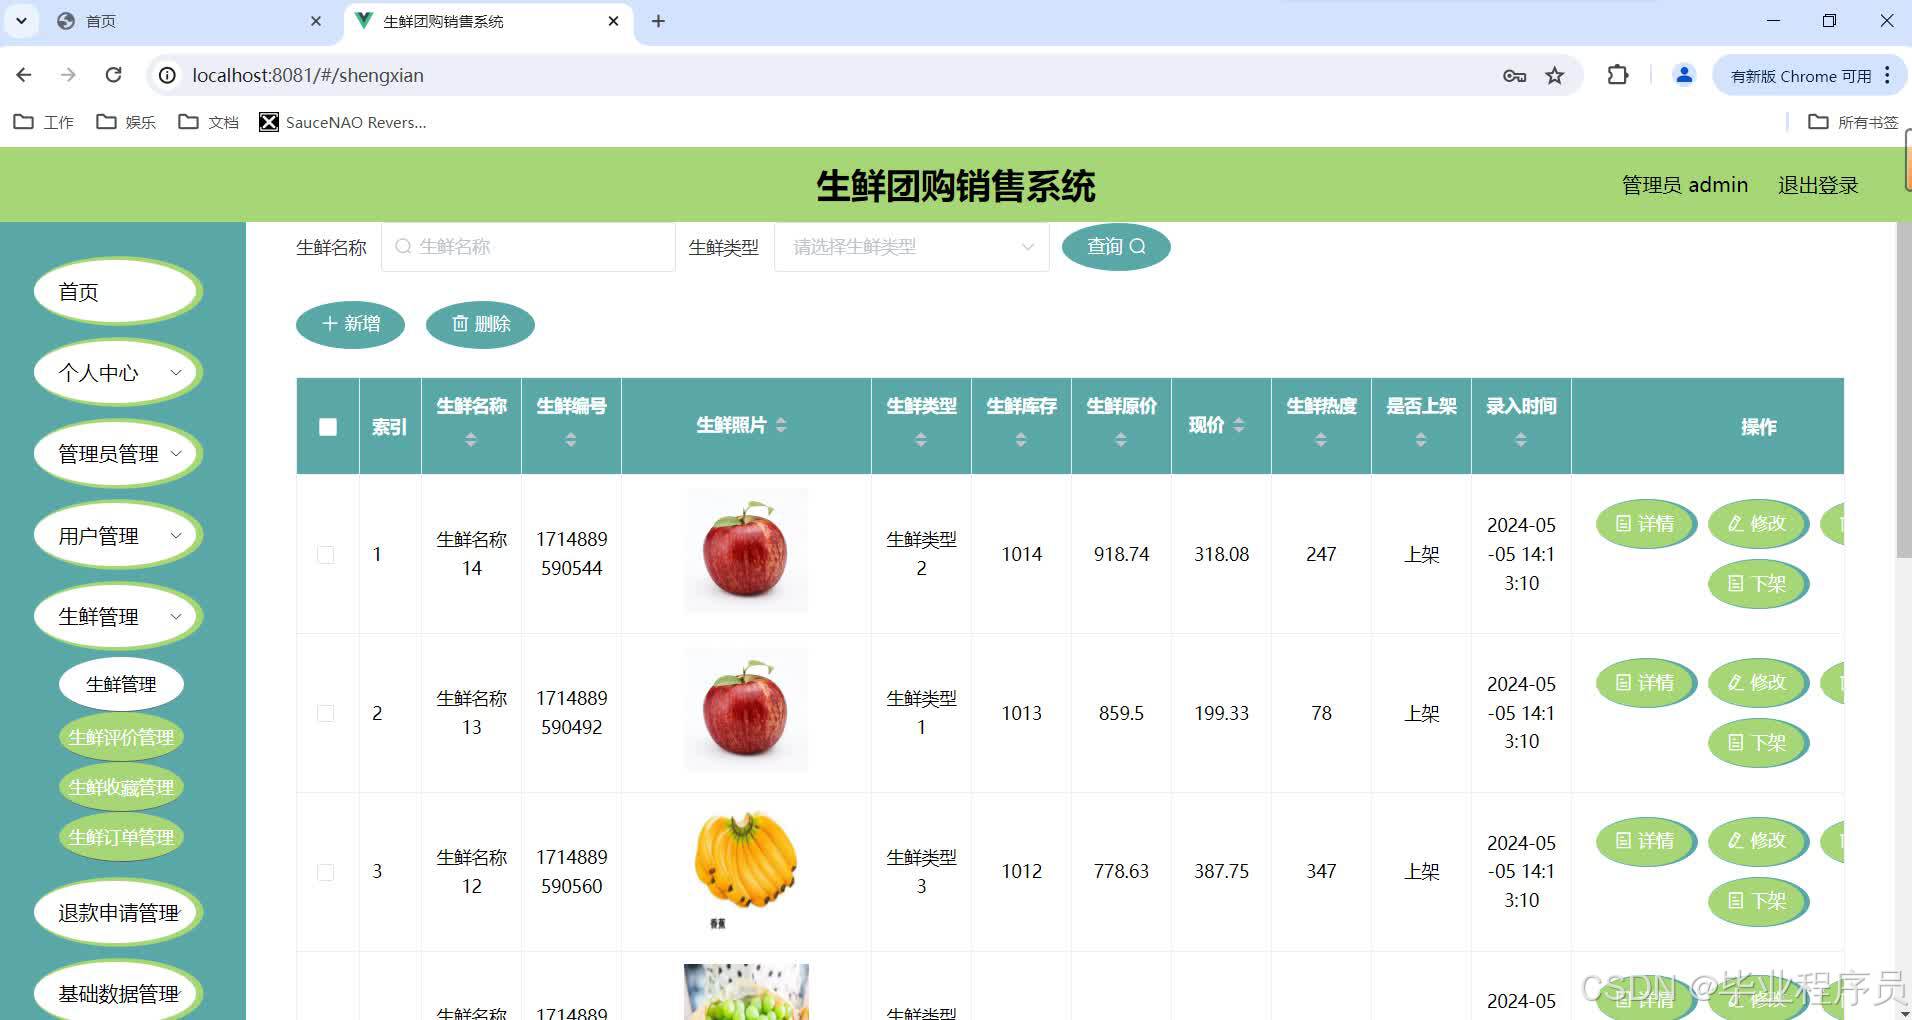Sort by 生鲜编号 column arrows
This screenshot has width=1912, height=1020.
[x=571, y=440]
